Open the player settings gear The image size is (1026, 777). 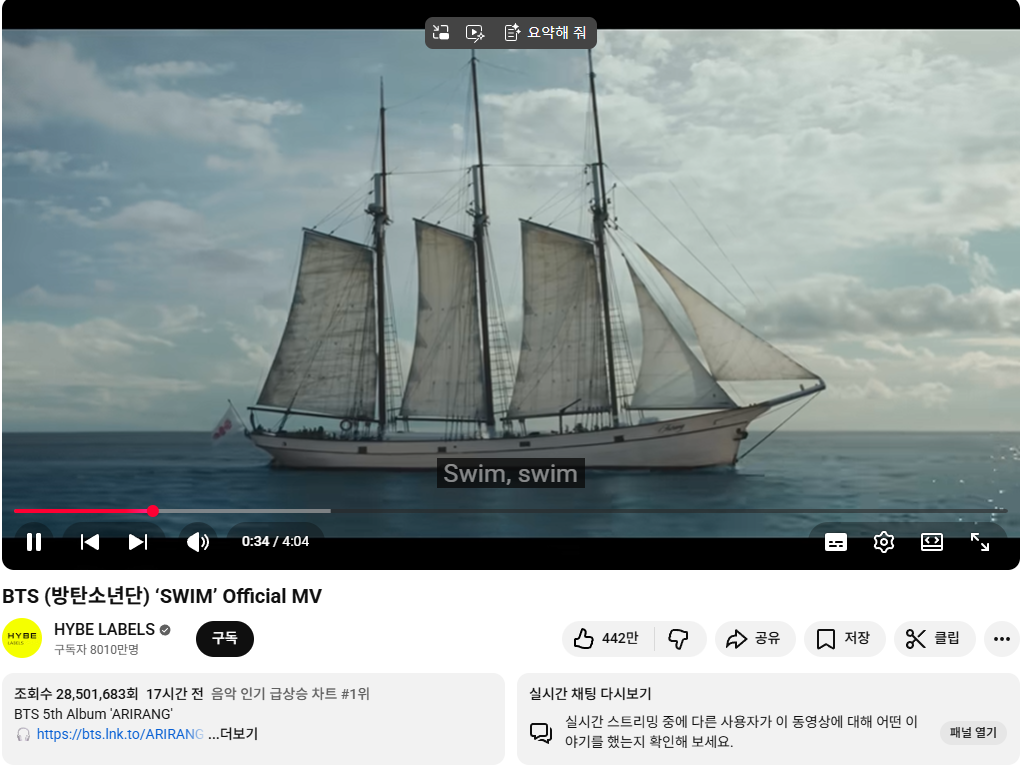pyautogui.click(x=883, y=542)
